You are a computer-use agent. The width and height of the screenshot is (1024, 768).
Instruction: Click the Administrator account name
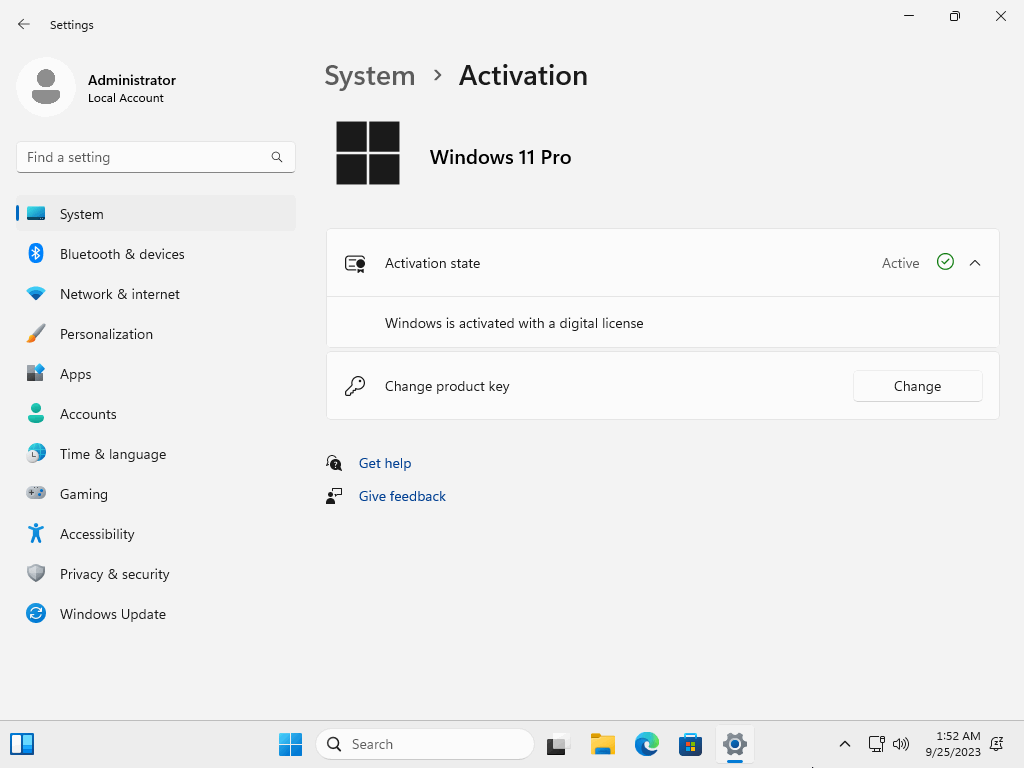coord(132,80)
